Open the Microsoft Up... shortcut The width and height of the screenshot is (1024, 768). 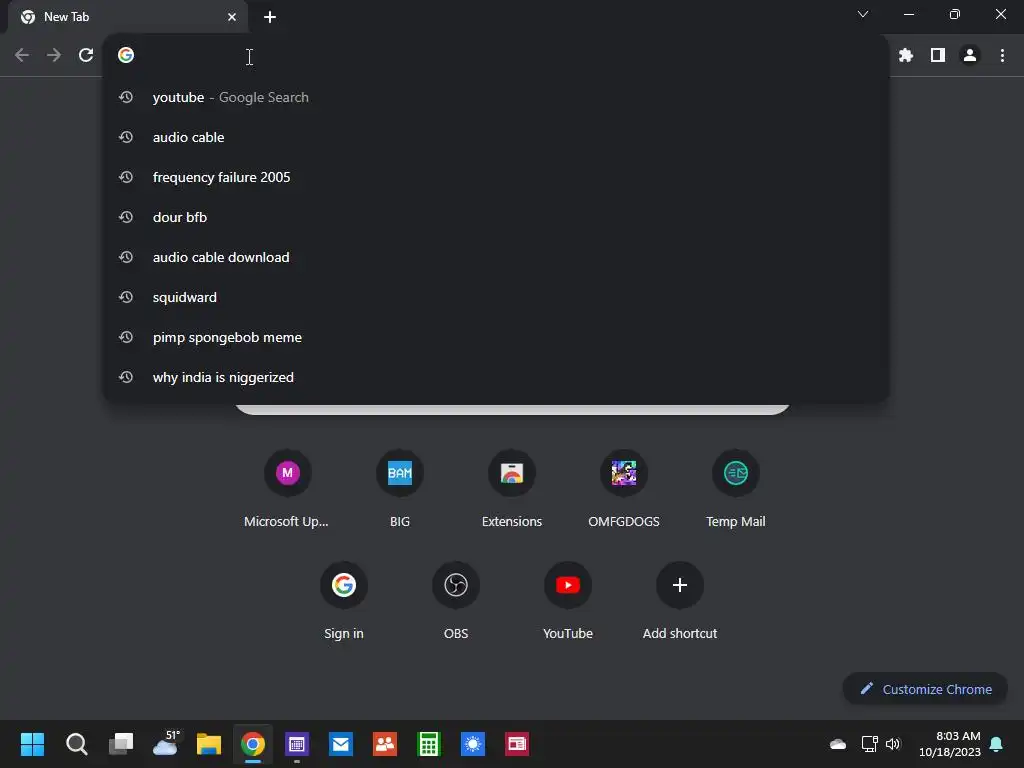pyautogui.click(x=287, y=488)
